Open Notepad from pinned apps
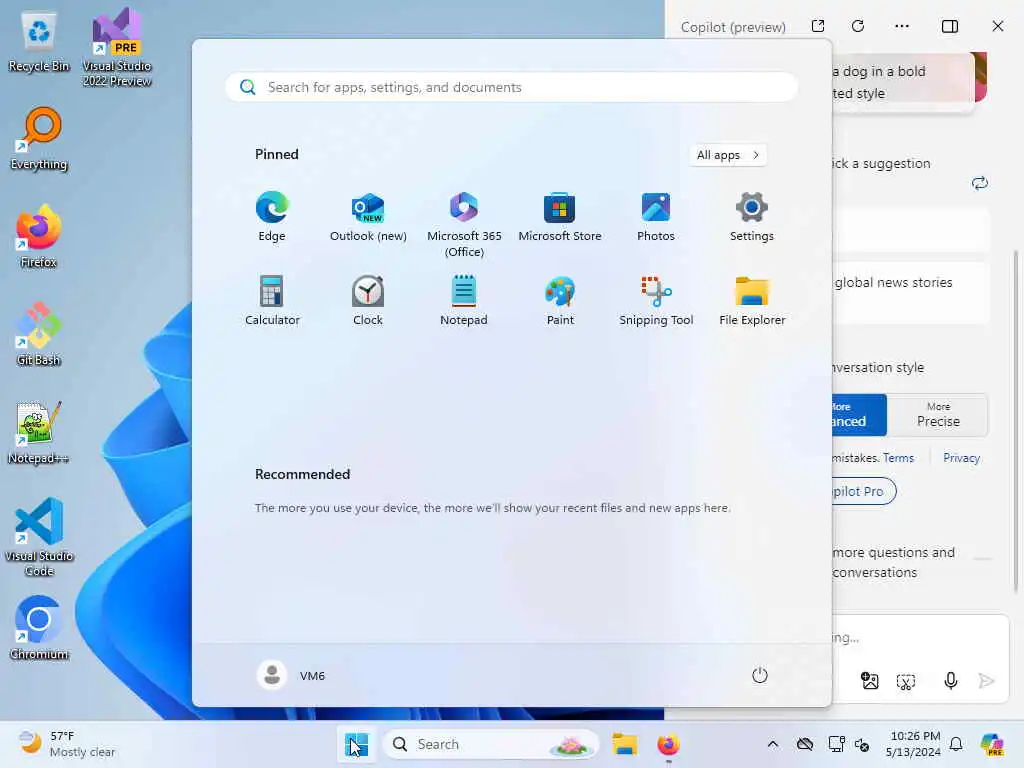This screenshot has height=768, width=1024. click(x=464, y=300)
